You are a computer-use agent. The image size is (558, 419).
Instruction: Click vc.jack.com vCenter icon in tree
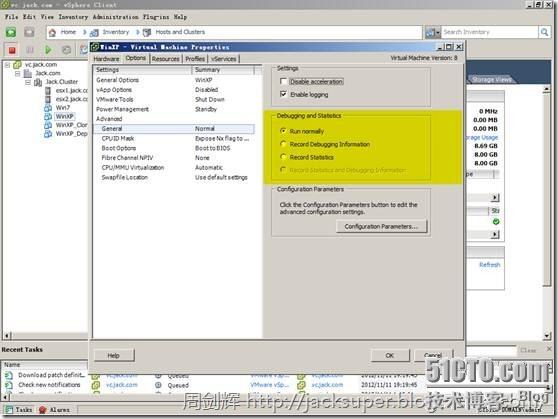point(17,65)
